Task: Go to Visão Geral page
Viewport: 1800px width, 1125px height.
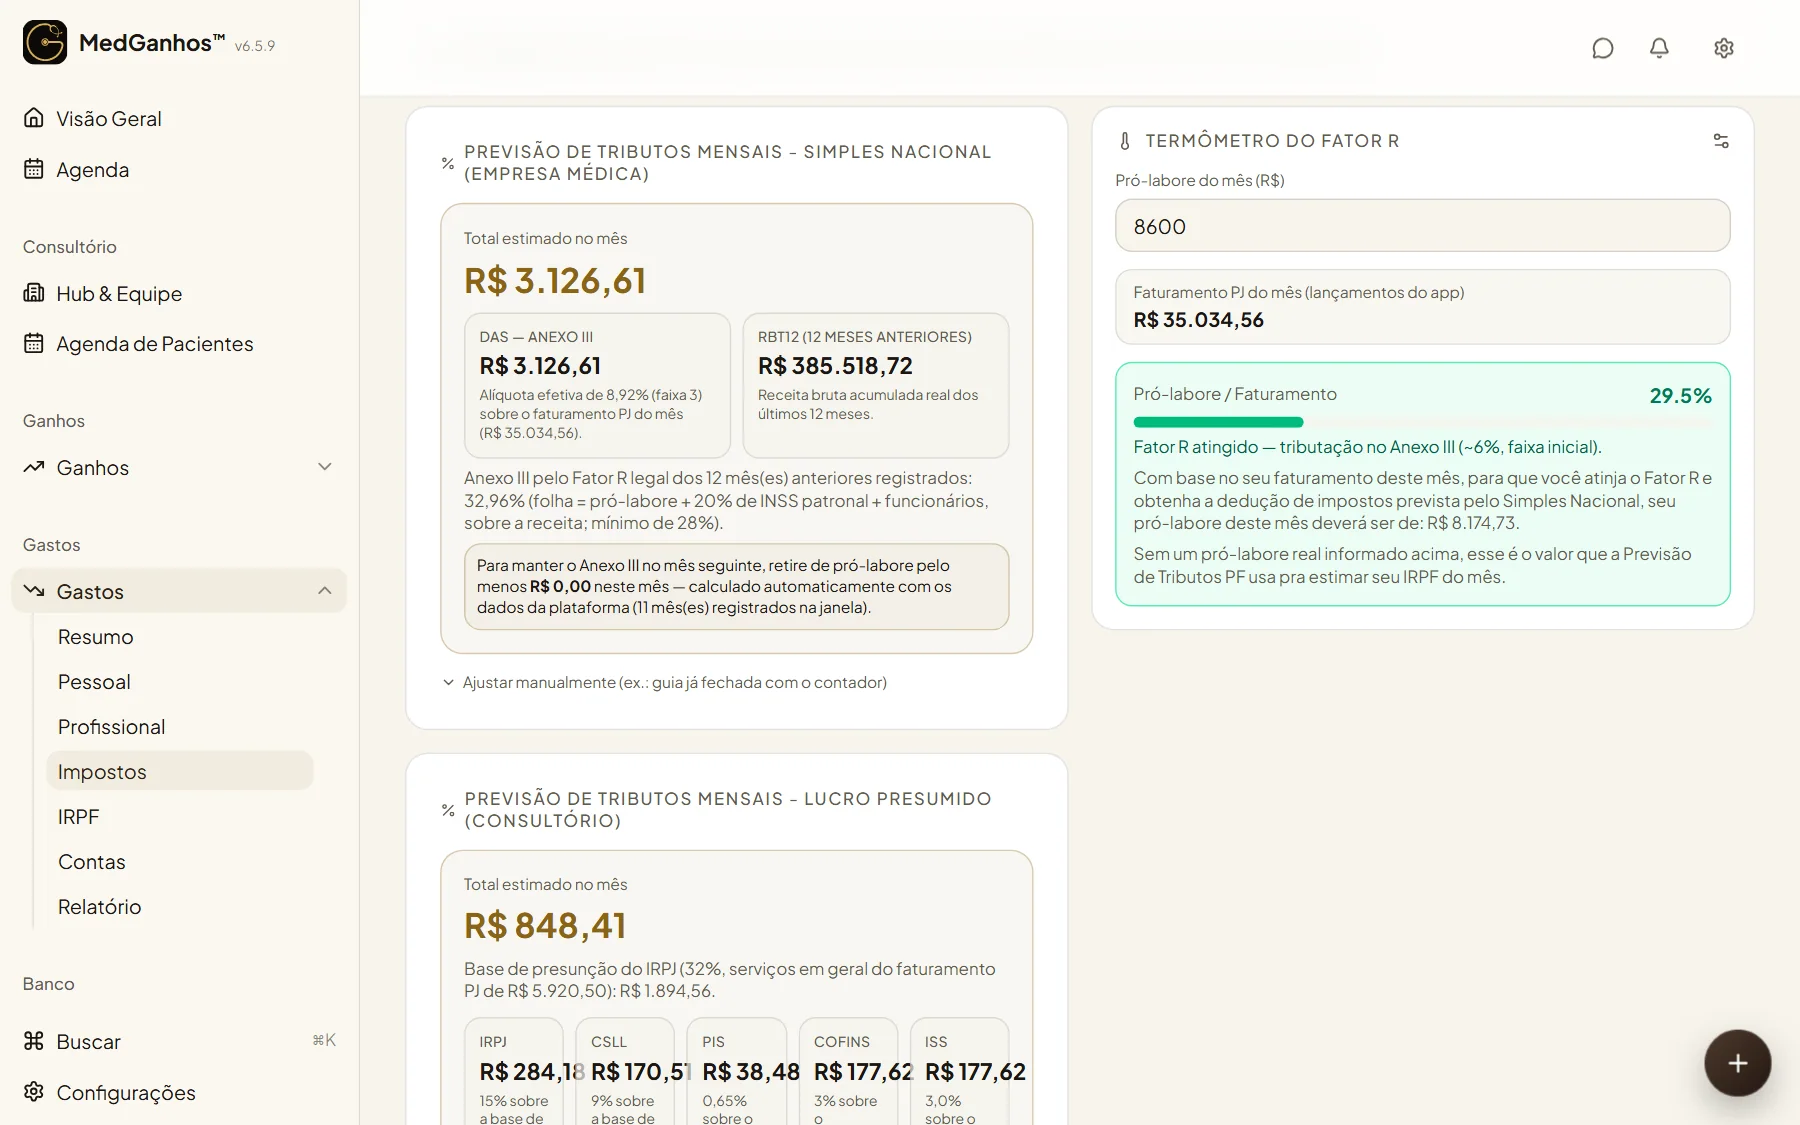Action: pyautogui.click(x=109, y=119)
